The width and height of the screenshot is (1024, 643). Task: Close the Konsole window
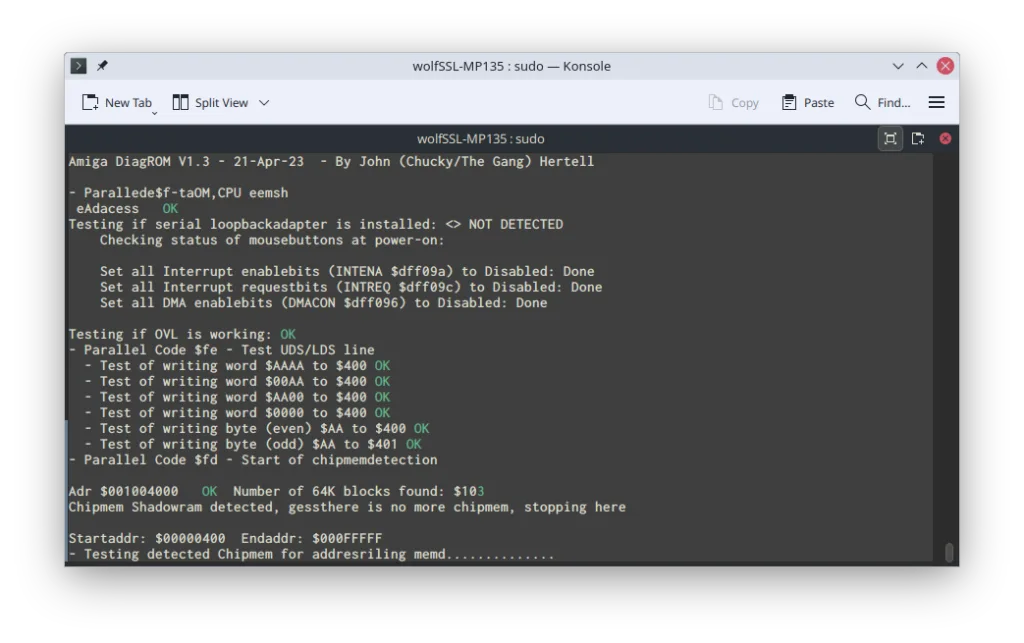pos(945,66)
